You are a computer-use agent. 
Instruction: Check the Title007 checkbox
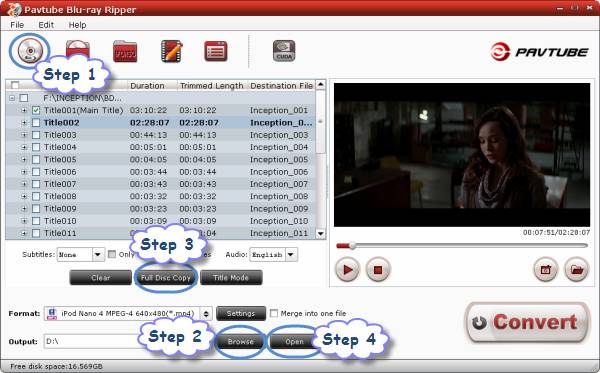pyautogui.click(x=36, y=184)
